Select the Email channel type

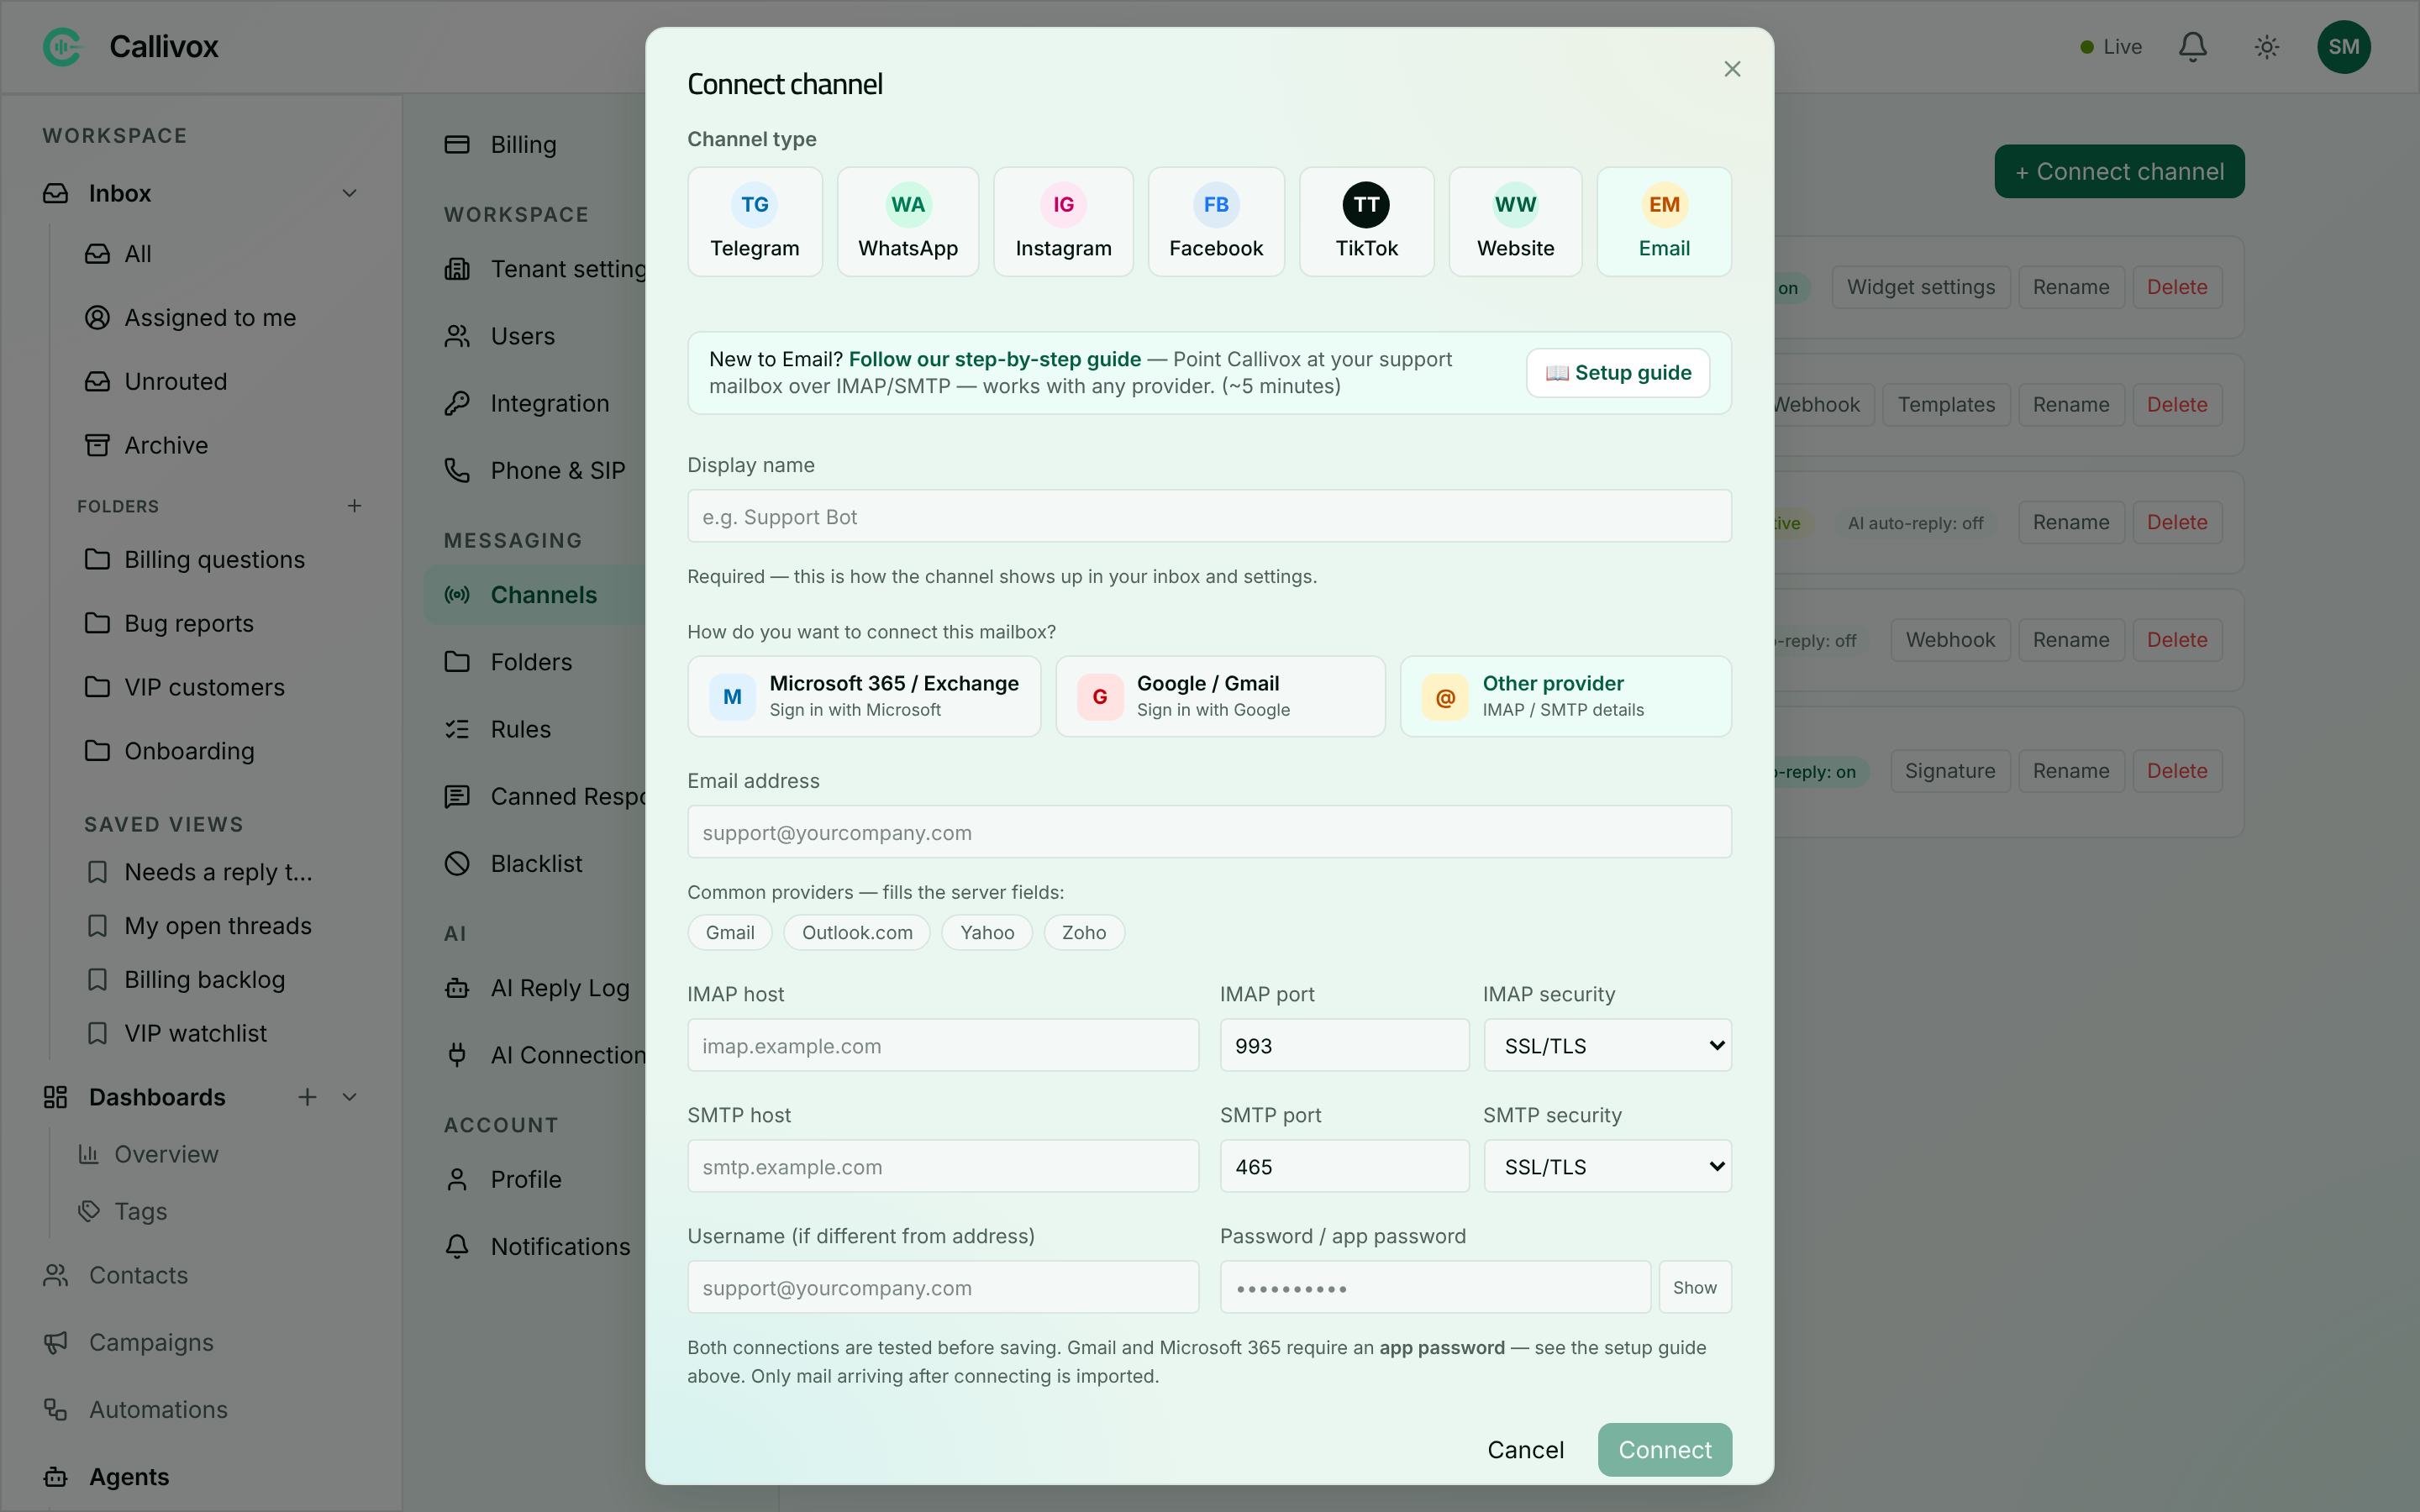[1664, 222]
